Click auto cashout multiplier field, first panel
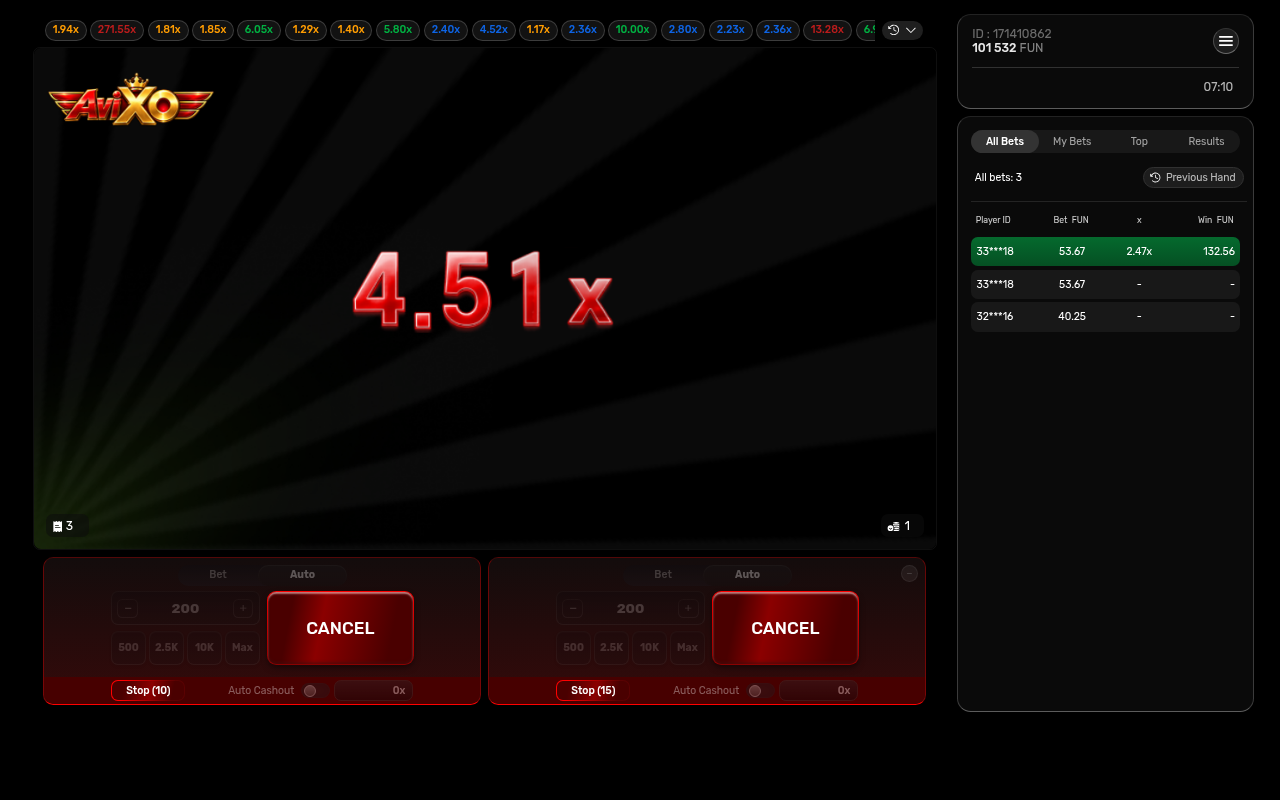The height and width of the screenshot is (800, 1280). [373, 691]
